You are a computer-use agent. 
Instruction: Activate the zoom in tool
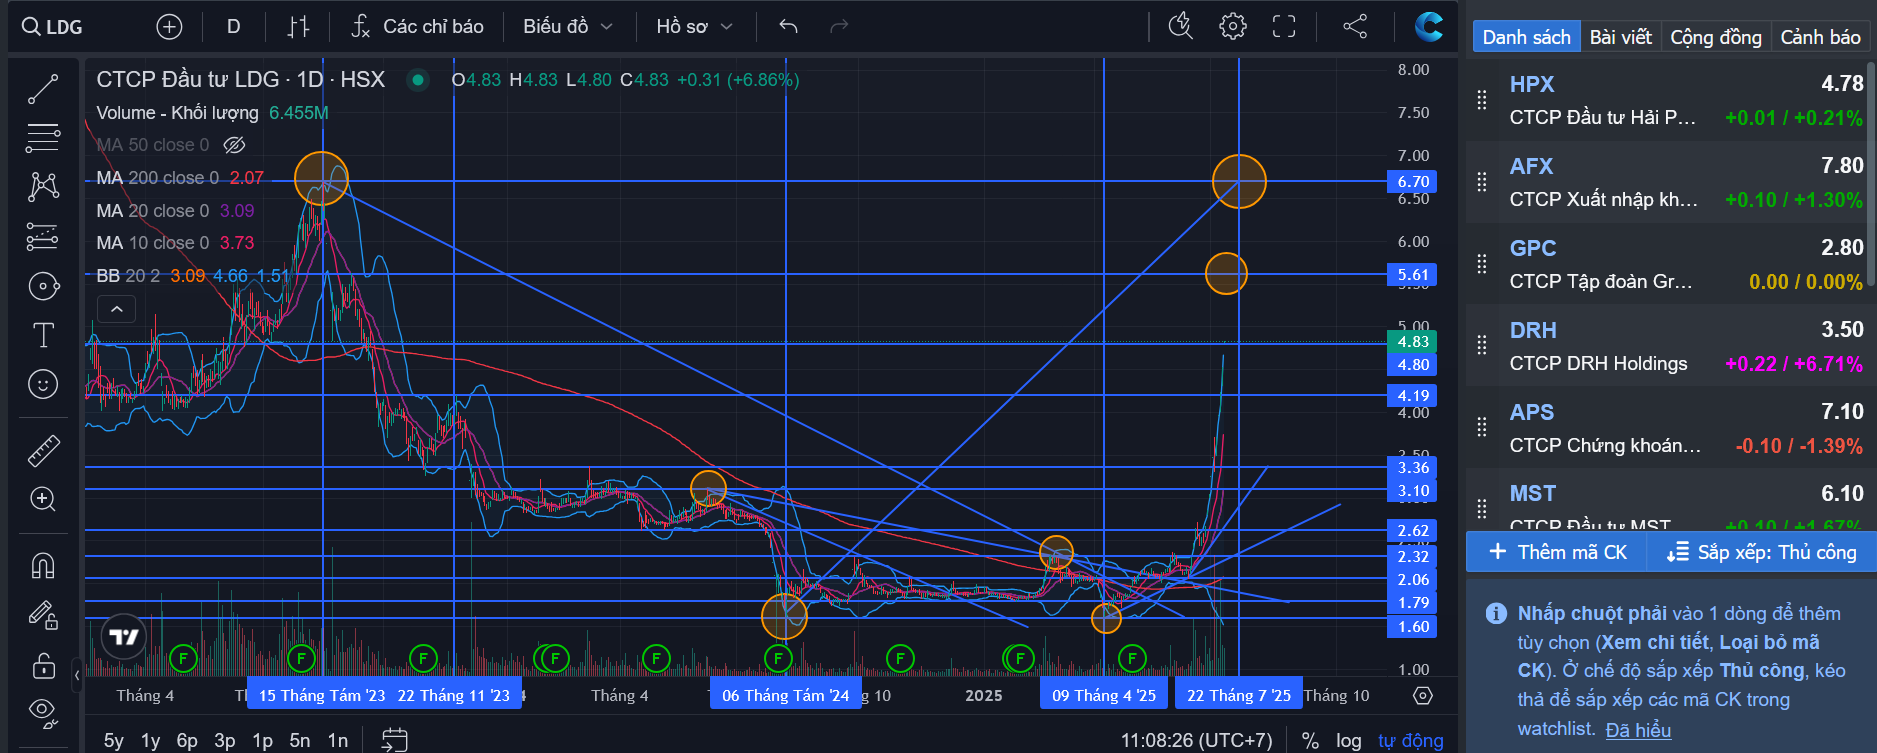(43, 499)
